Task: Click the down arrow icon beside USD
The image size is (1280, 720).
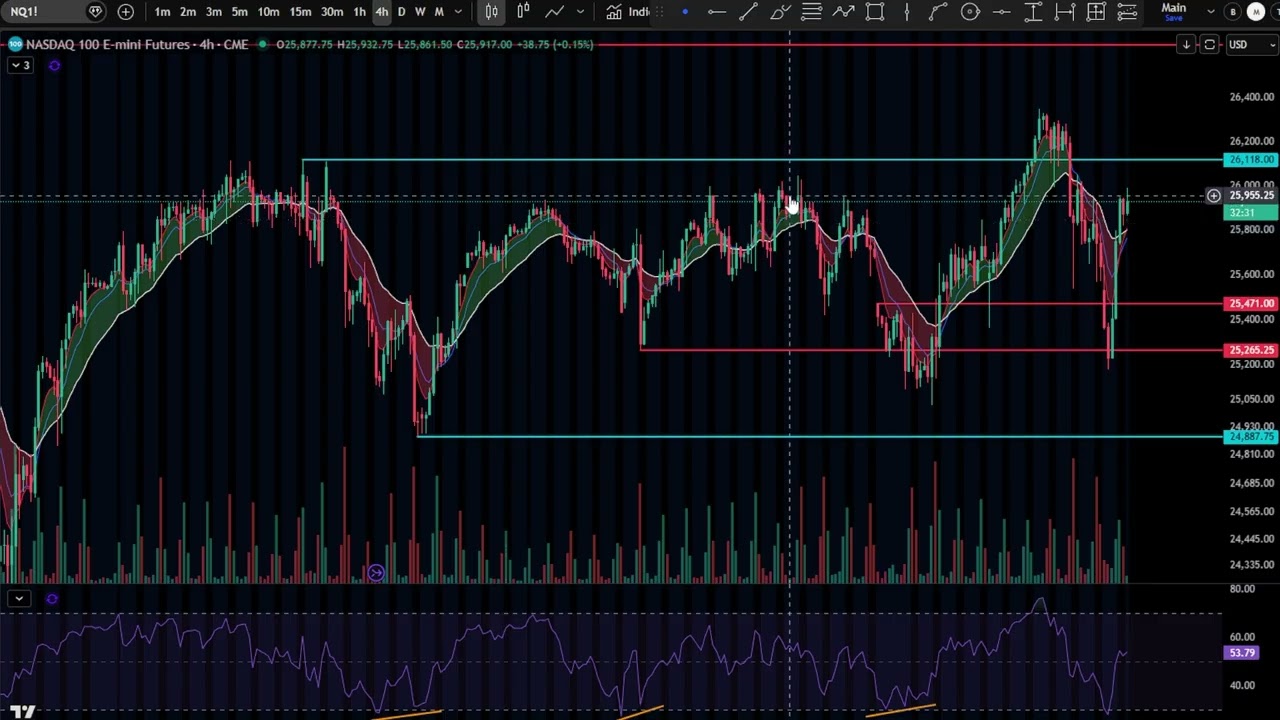Action: coord(1186,45)
